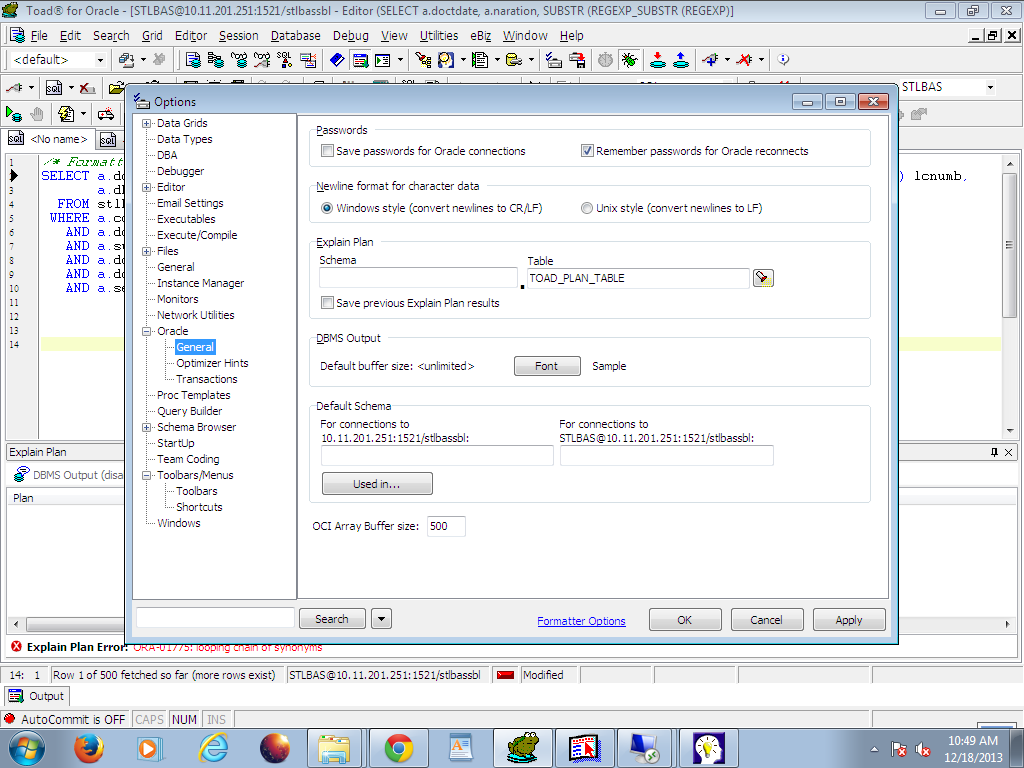The width and height of the screenshot is (1024, 768).
Task: Click the explain plan lightning icon
Action: click(66, 114)
